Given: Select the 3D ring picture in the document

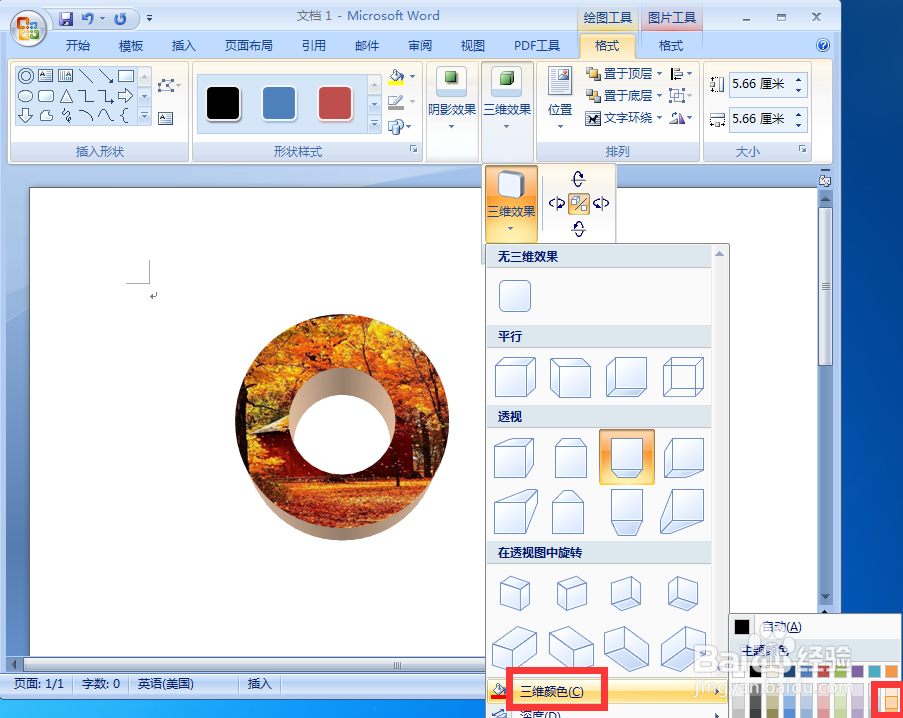Looking at the screenshot, I should [x=342, y=427].
